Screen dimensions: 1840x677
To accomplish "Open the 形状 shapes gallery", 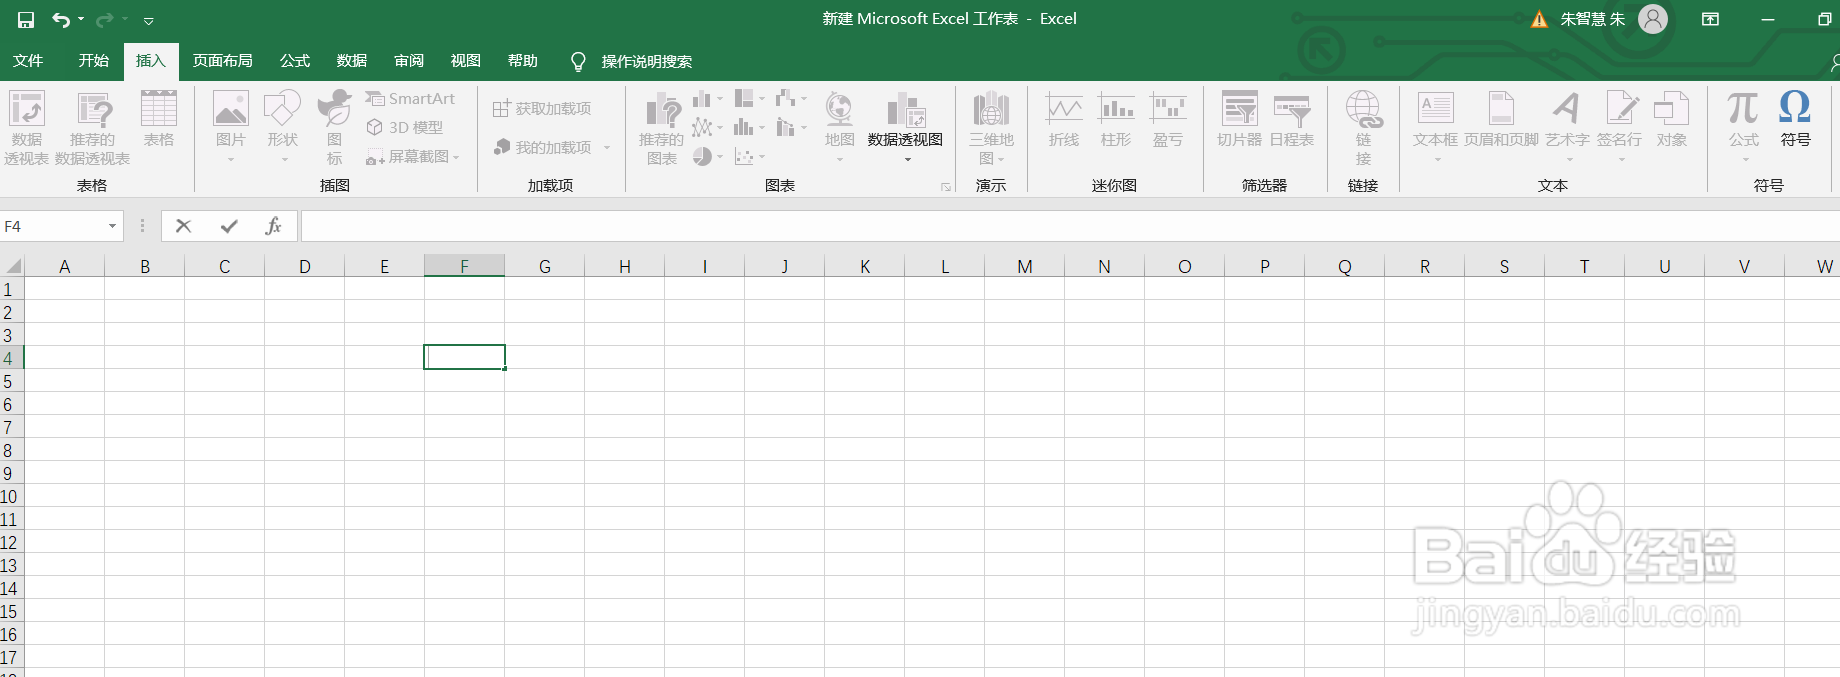I will pos(283,127).
